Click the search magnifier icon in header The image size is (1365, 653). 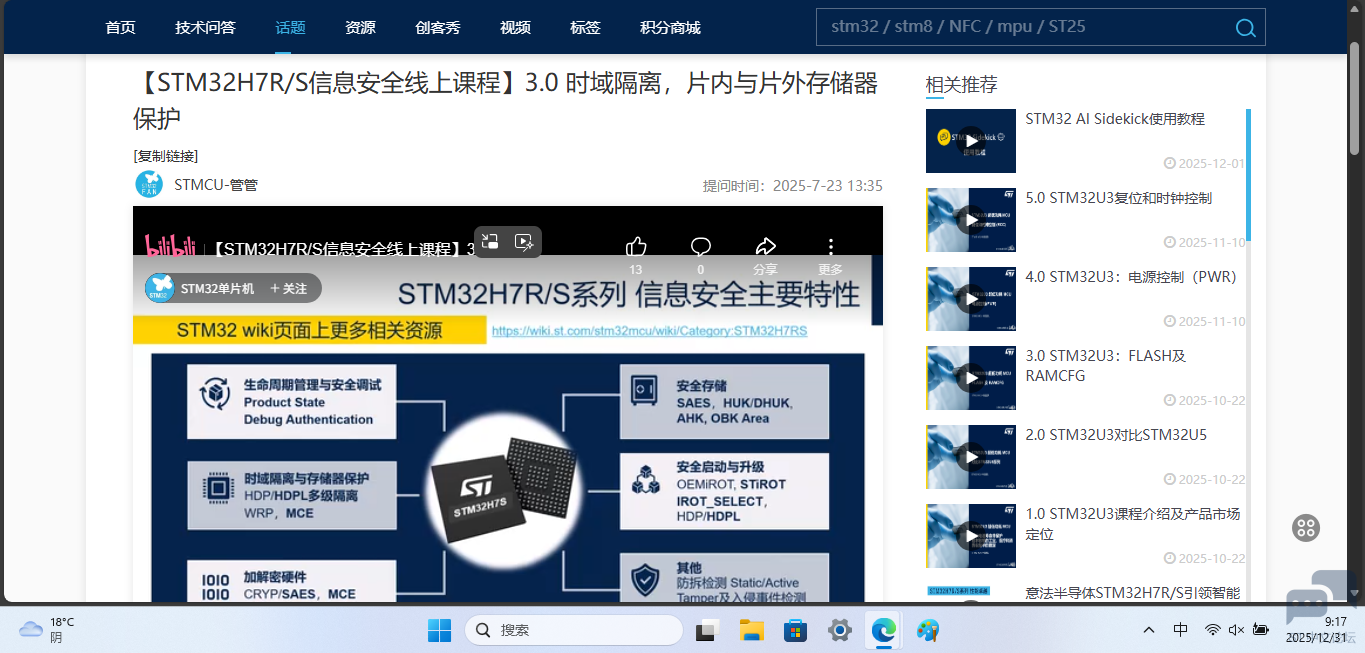click(1245, 27)
